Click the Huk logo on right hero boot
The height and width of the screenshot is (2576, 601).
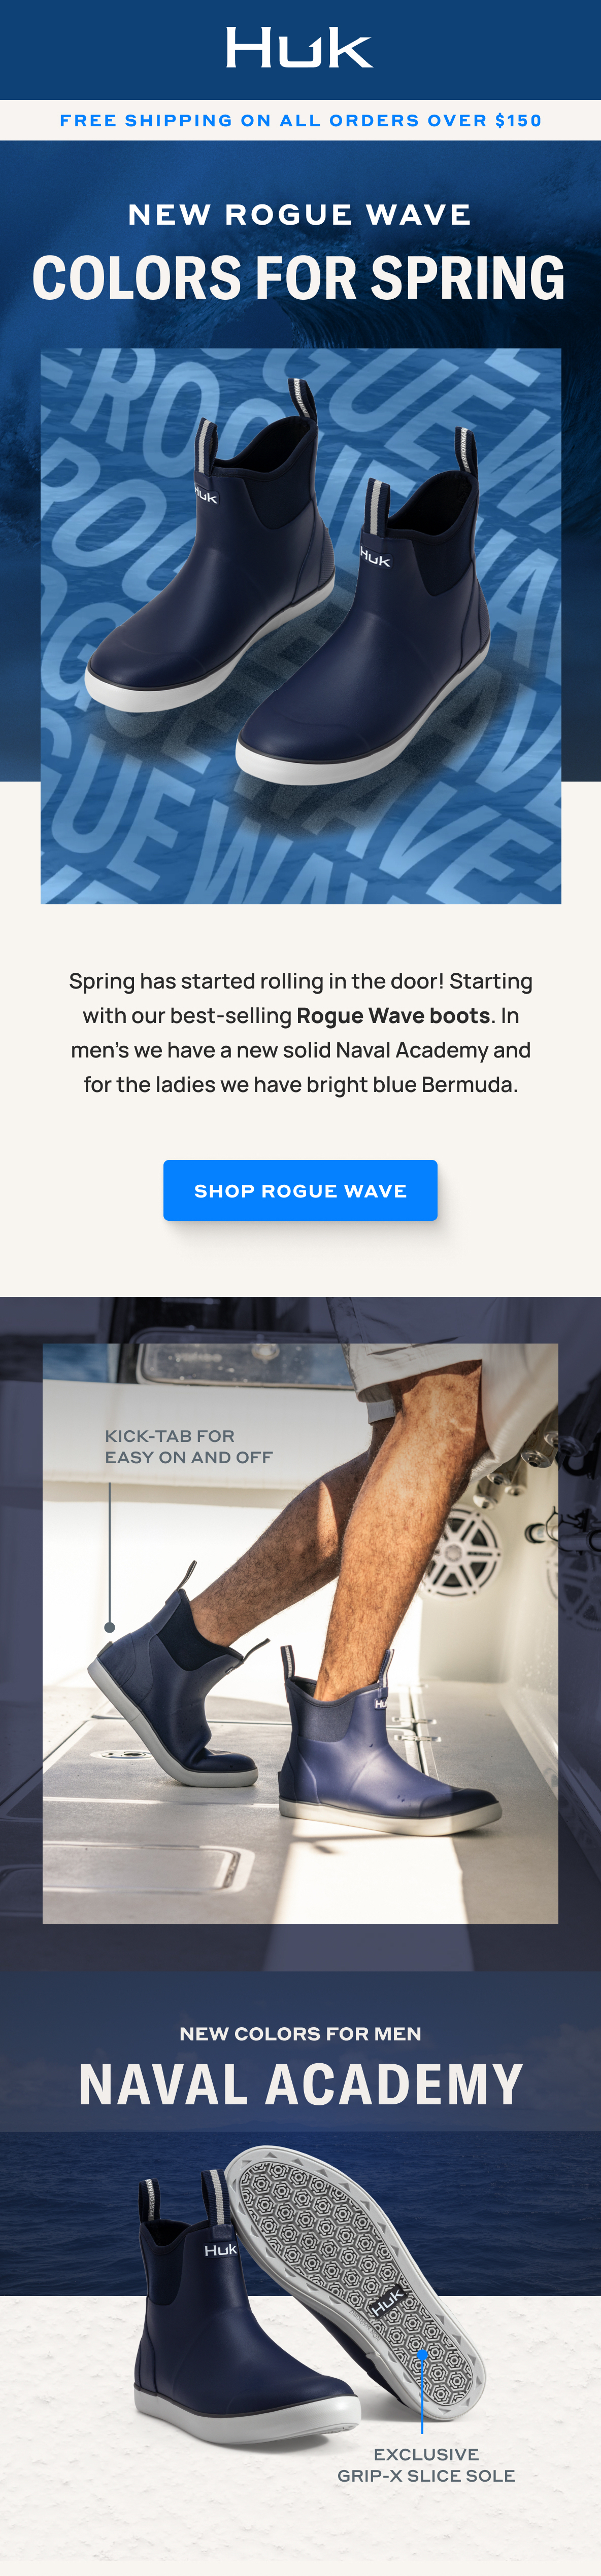click(375, 558)
